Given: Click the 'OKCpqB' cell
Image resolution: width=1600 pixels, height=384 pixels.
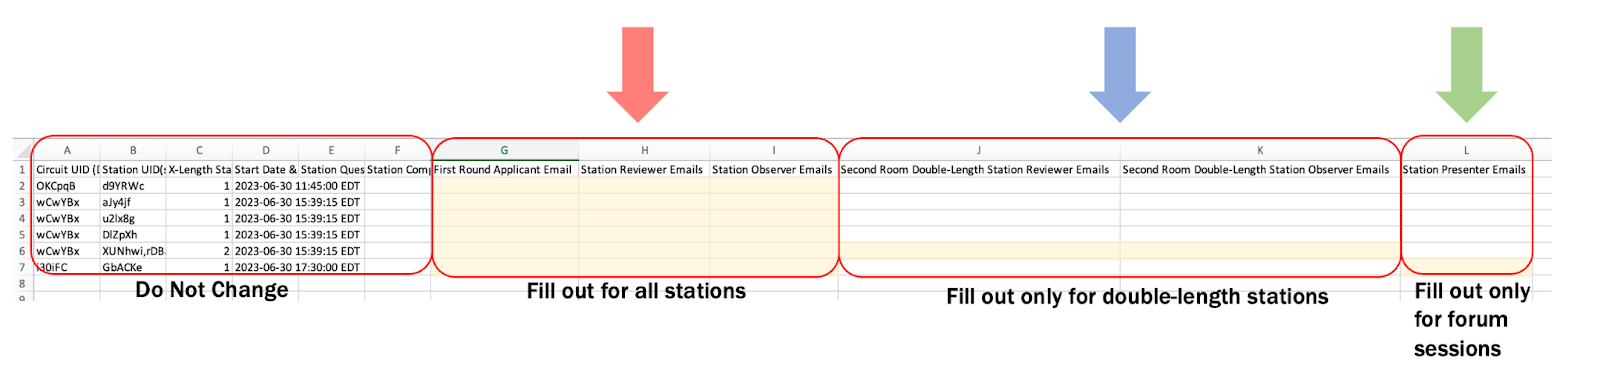Looking at the screenshot, I should pos(67,186).
